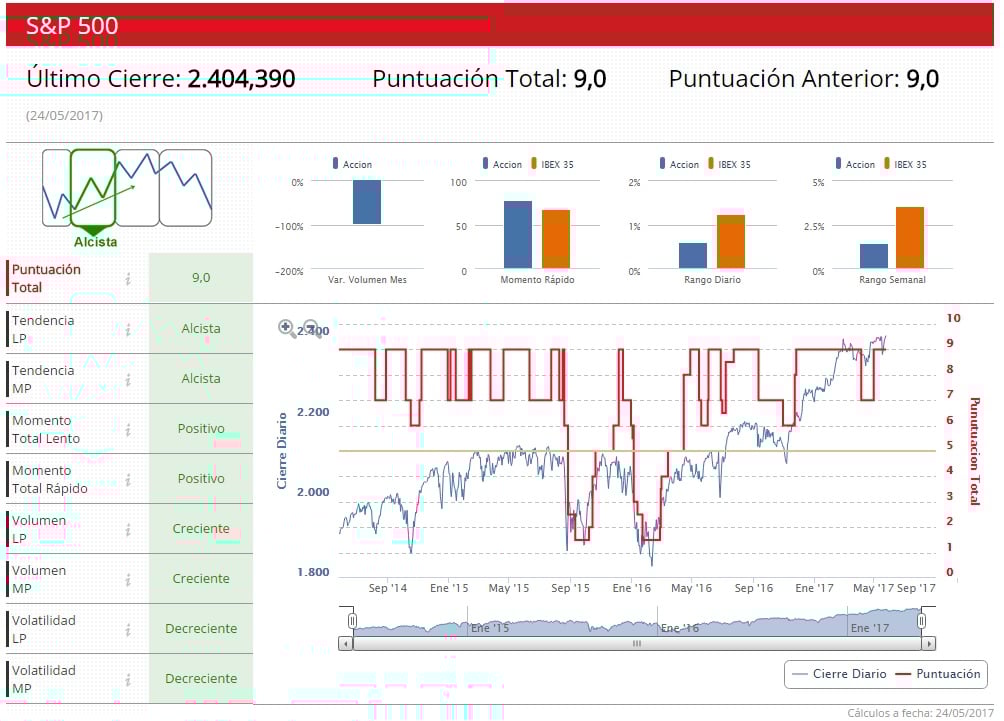The height and width of the screenshot is (721, 1004).
Task: Click Decreciente value in Volatilidad MP row
Action: click(x=201, y=678)
